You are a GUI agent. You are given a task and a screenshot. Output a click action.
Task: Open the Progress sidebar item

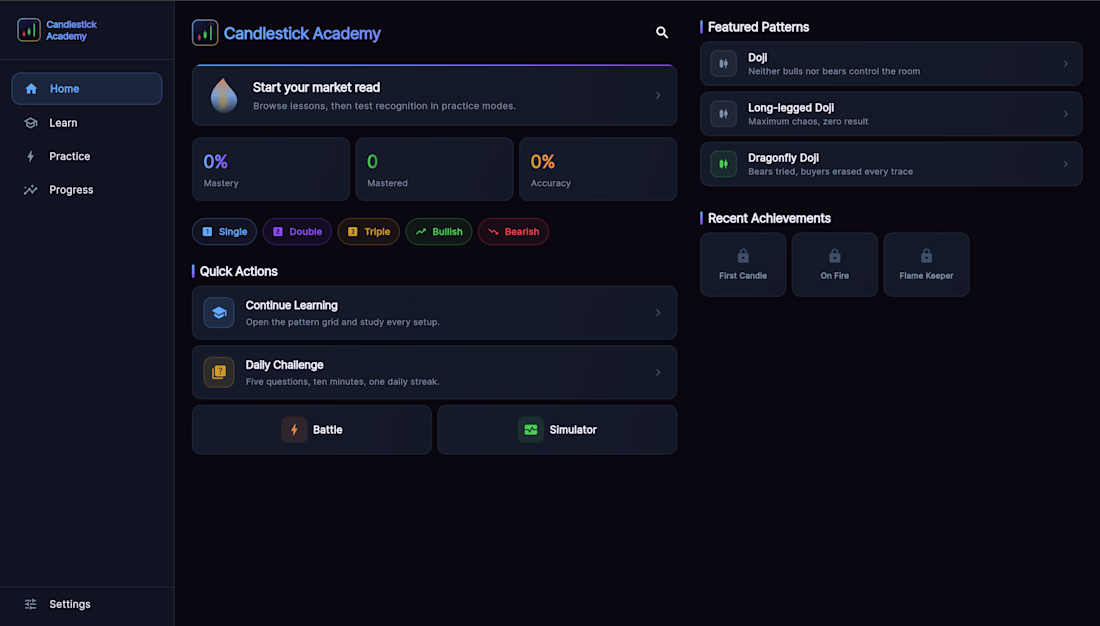click(71, 190)
